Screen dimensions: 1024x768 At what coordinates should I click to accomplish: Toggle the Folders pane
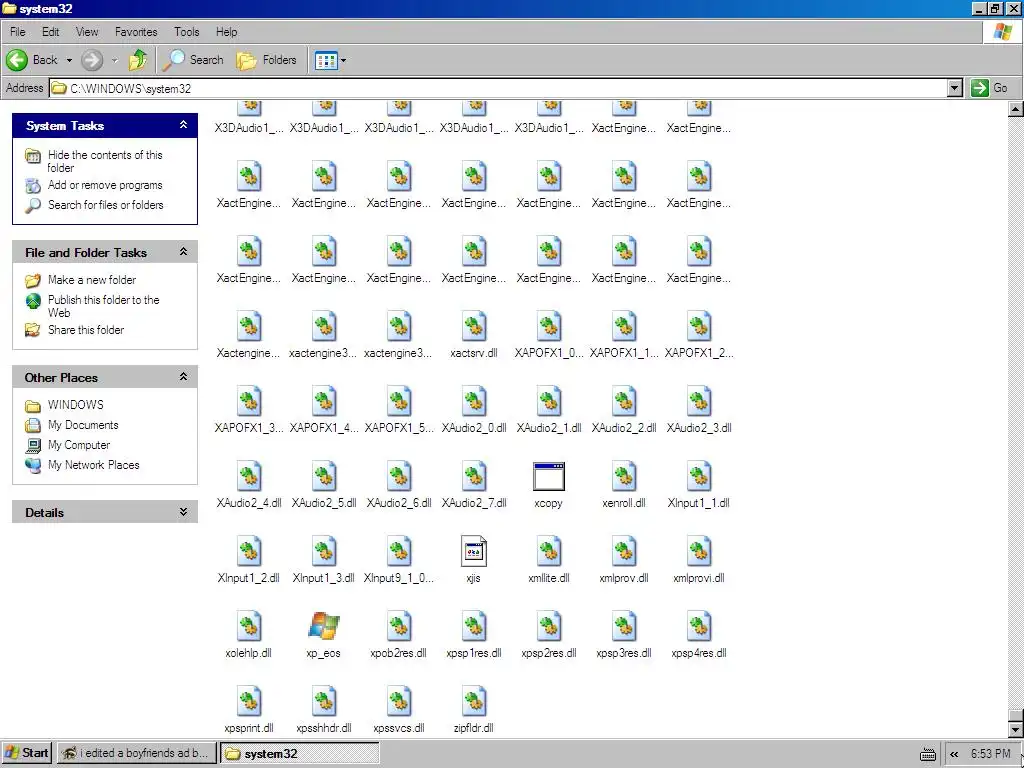(266, 60)
